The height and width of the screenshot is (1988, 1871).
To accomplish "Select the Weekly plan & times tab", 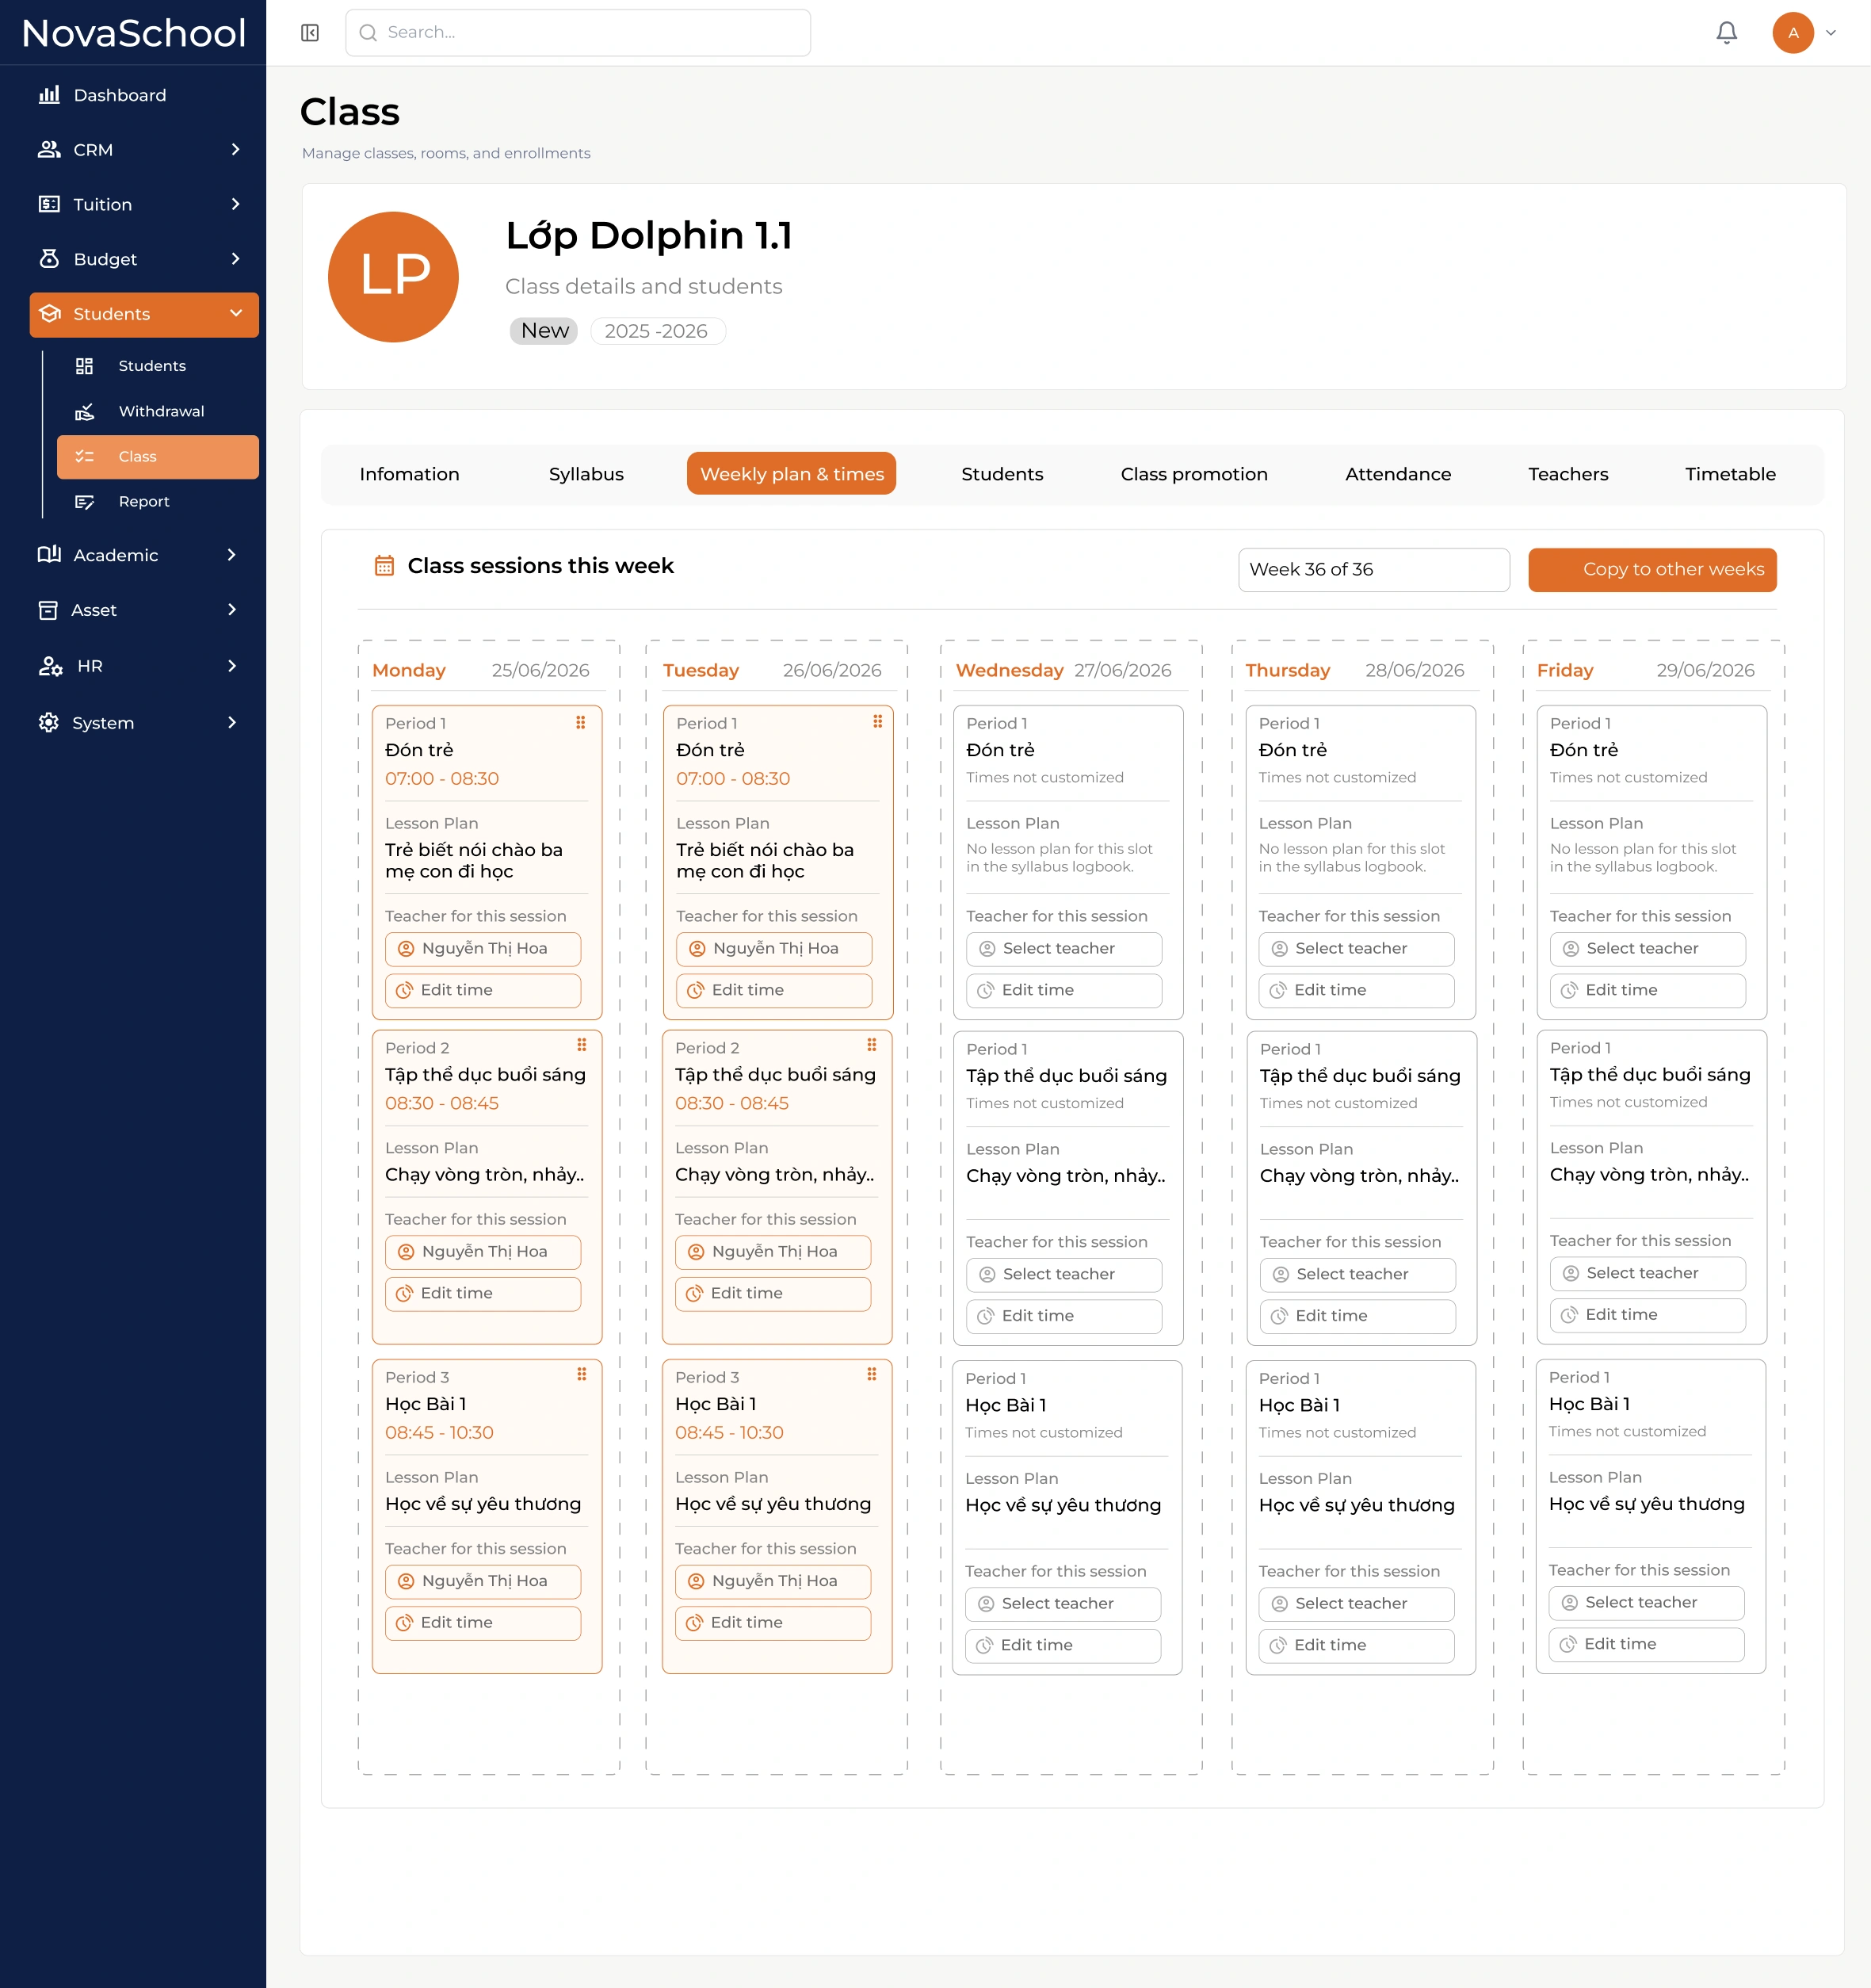I will pyautogui.click(x=791, y=474).
